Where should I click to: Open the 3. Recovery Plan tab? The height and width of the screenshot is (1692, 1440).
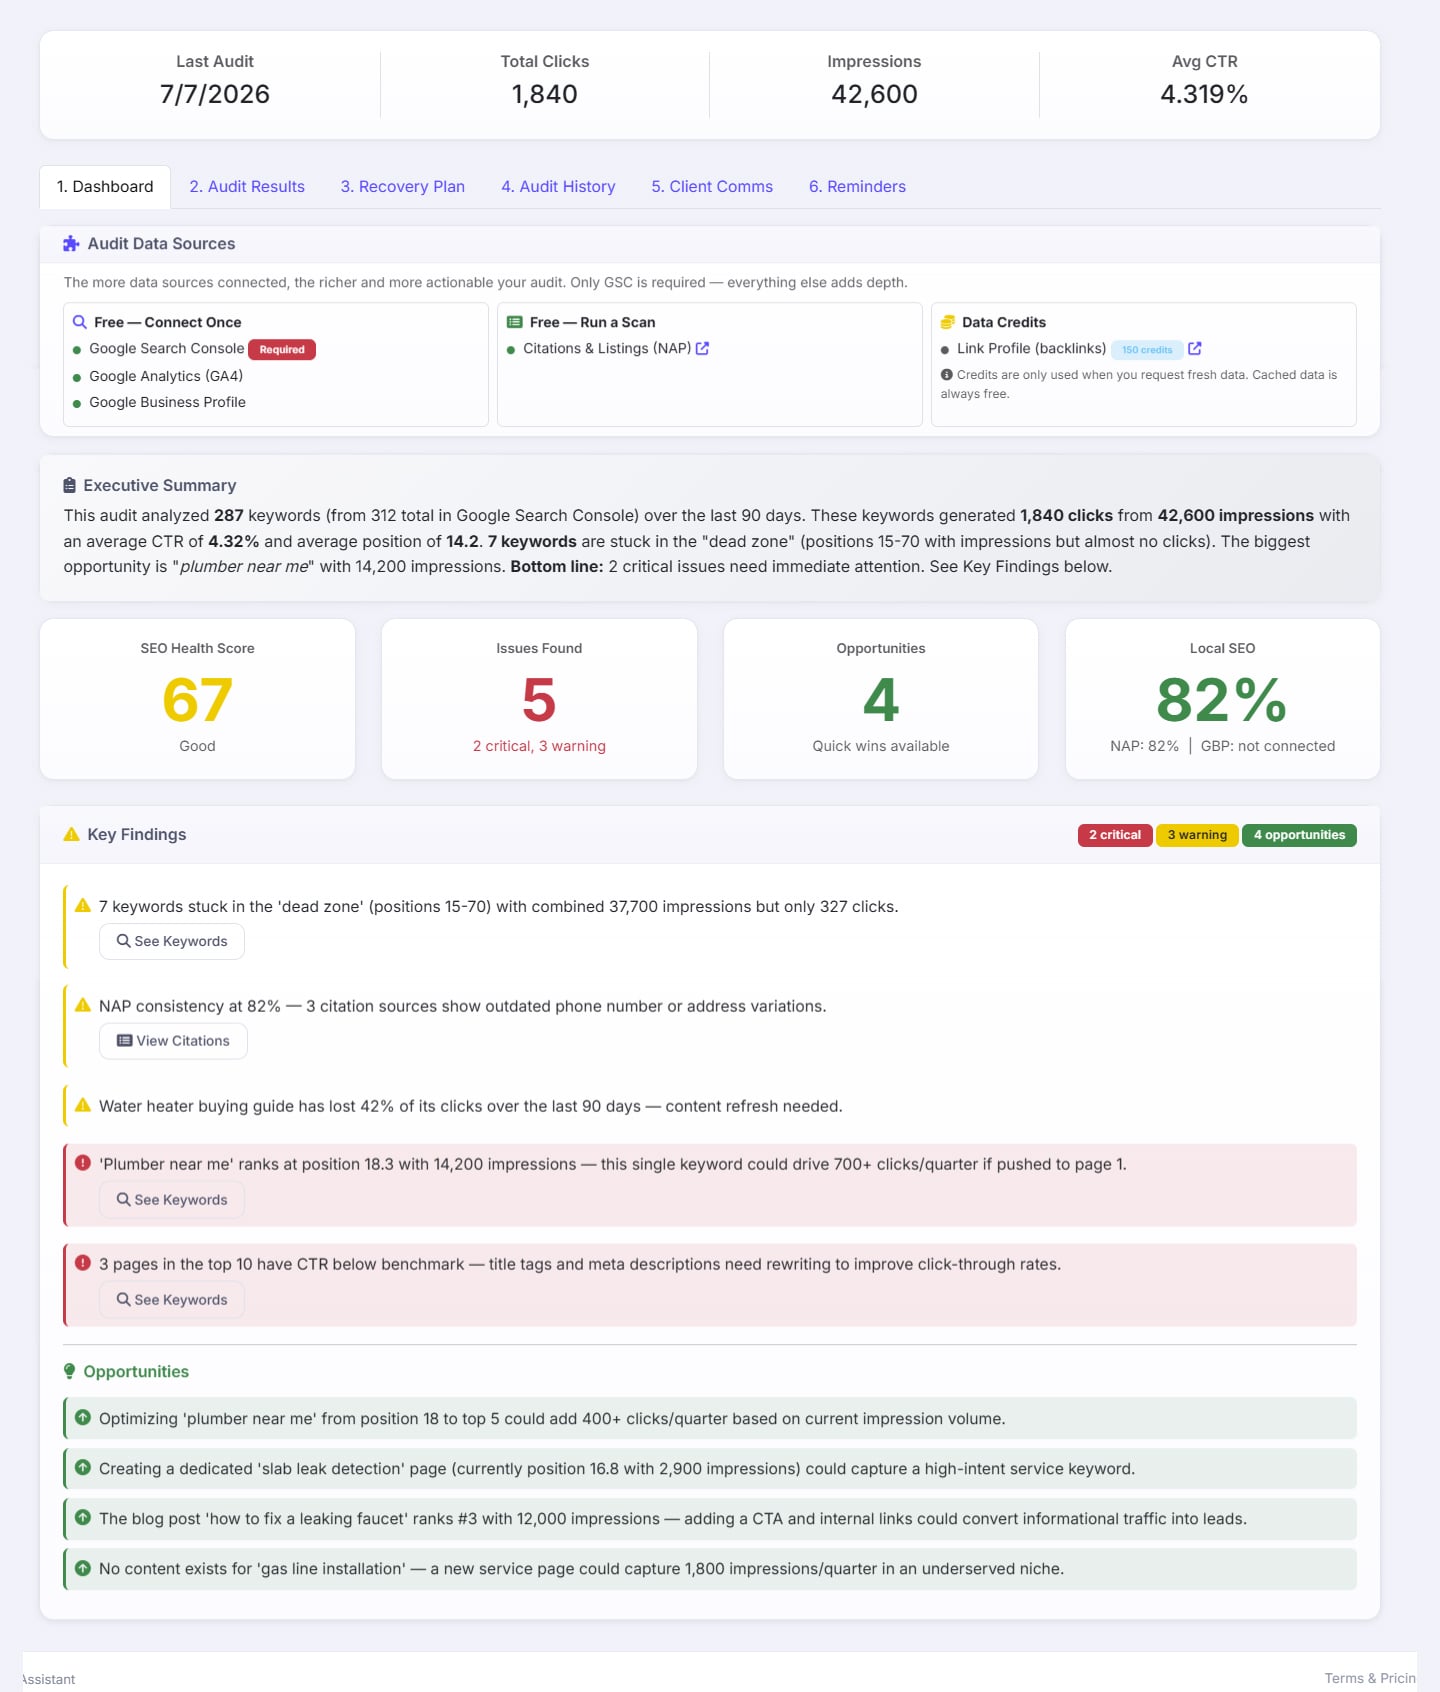coord(403,187)
